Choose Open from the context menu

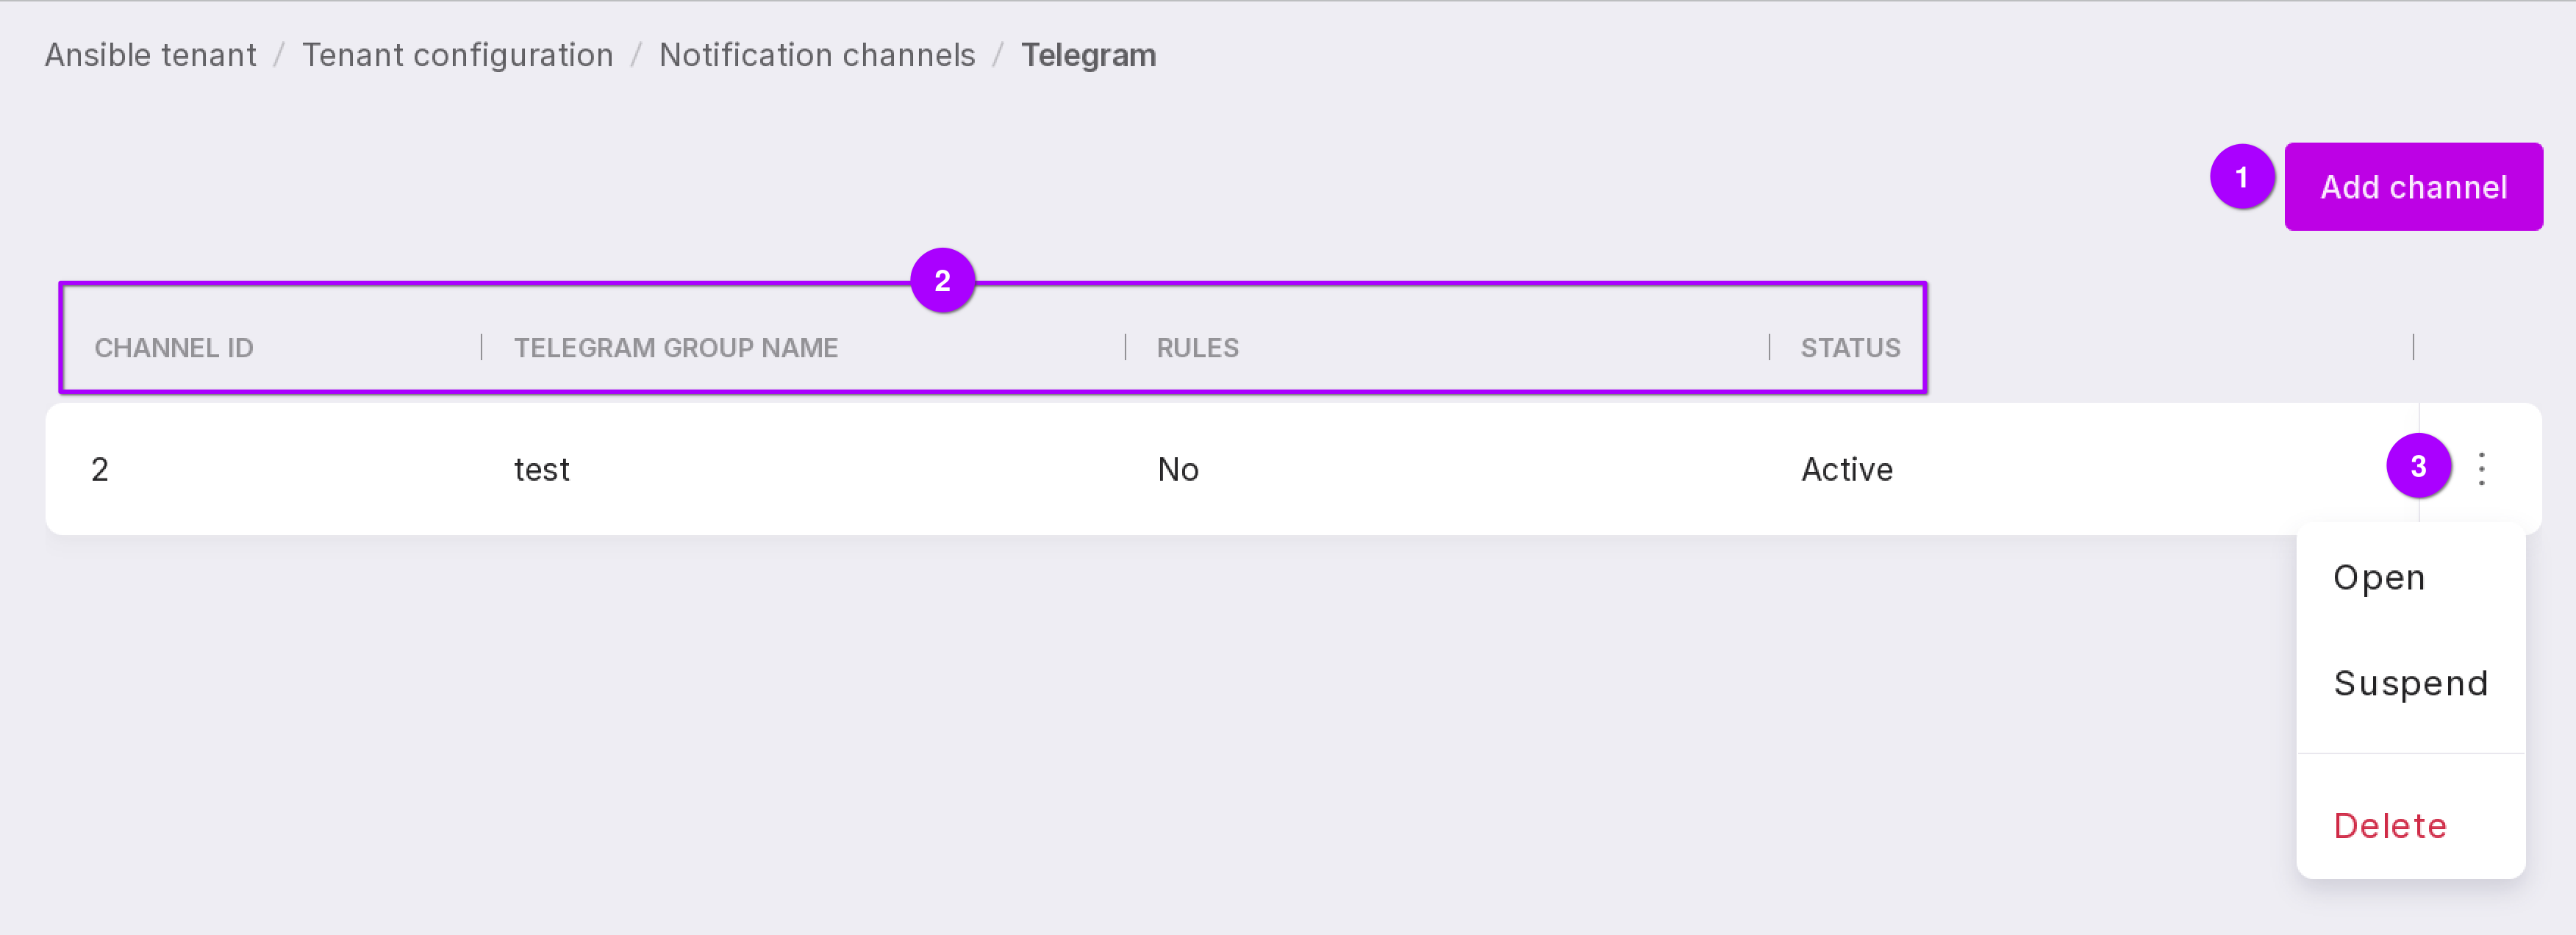tap(2378, 578)
